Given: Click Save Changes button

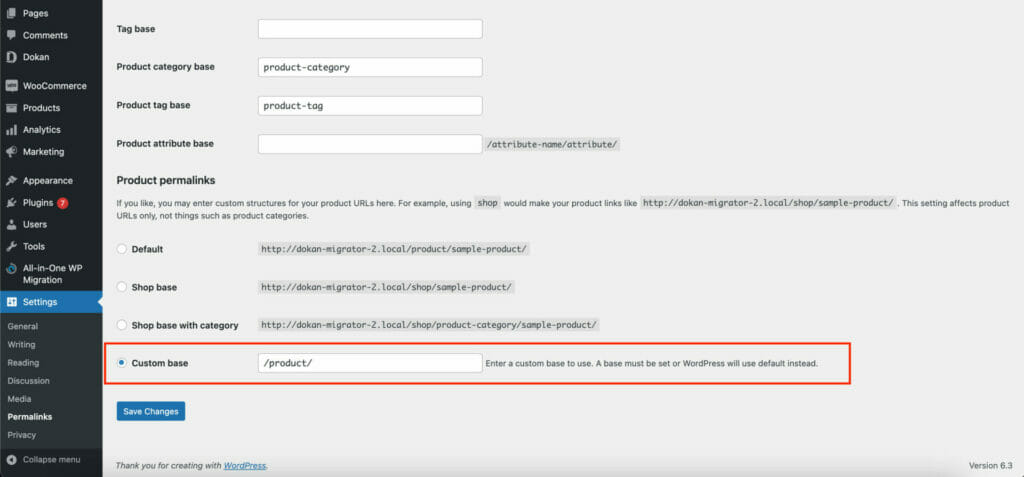Looking at the screenshot, I should pos(151,411).
